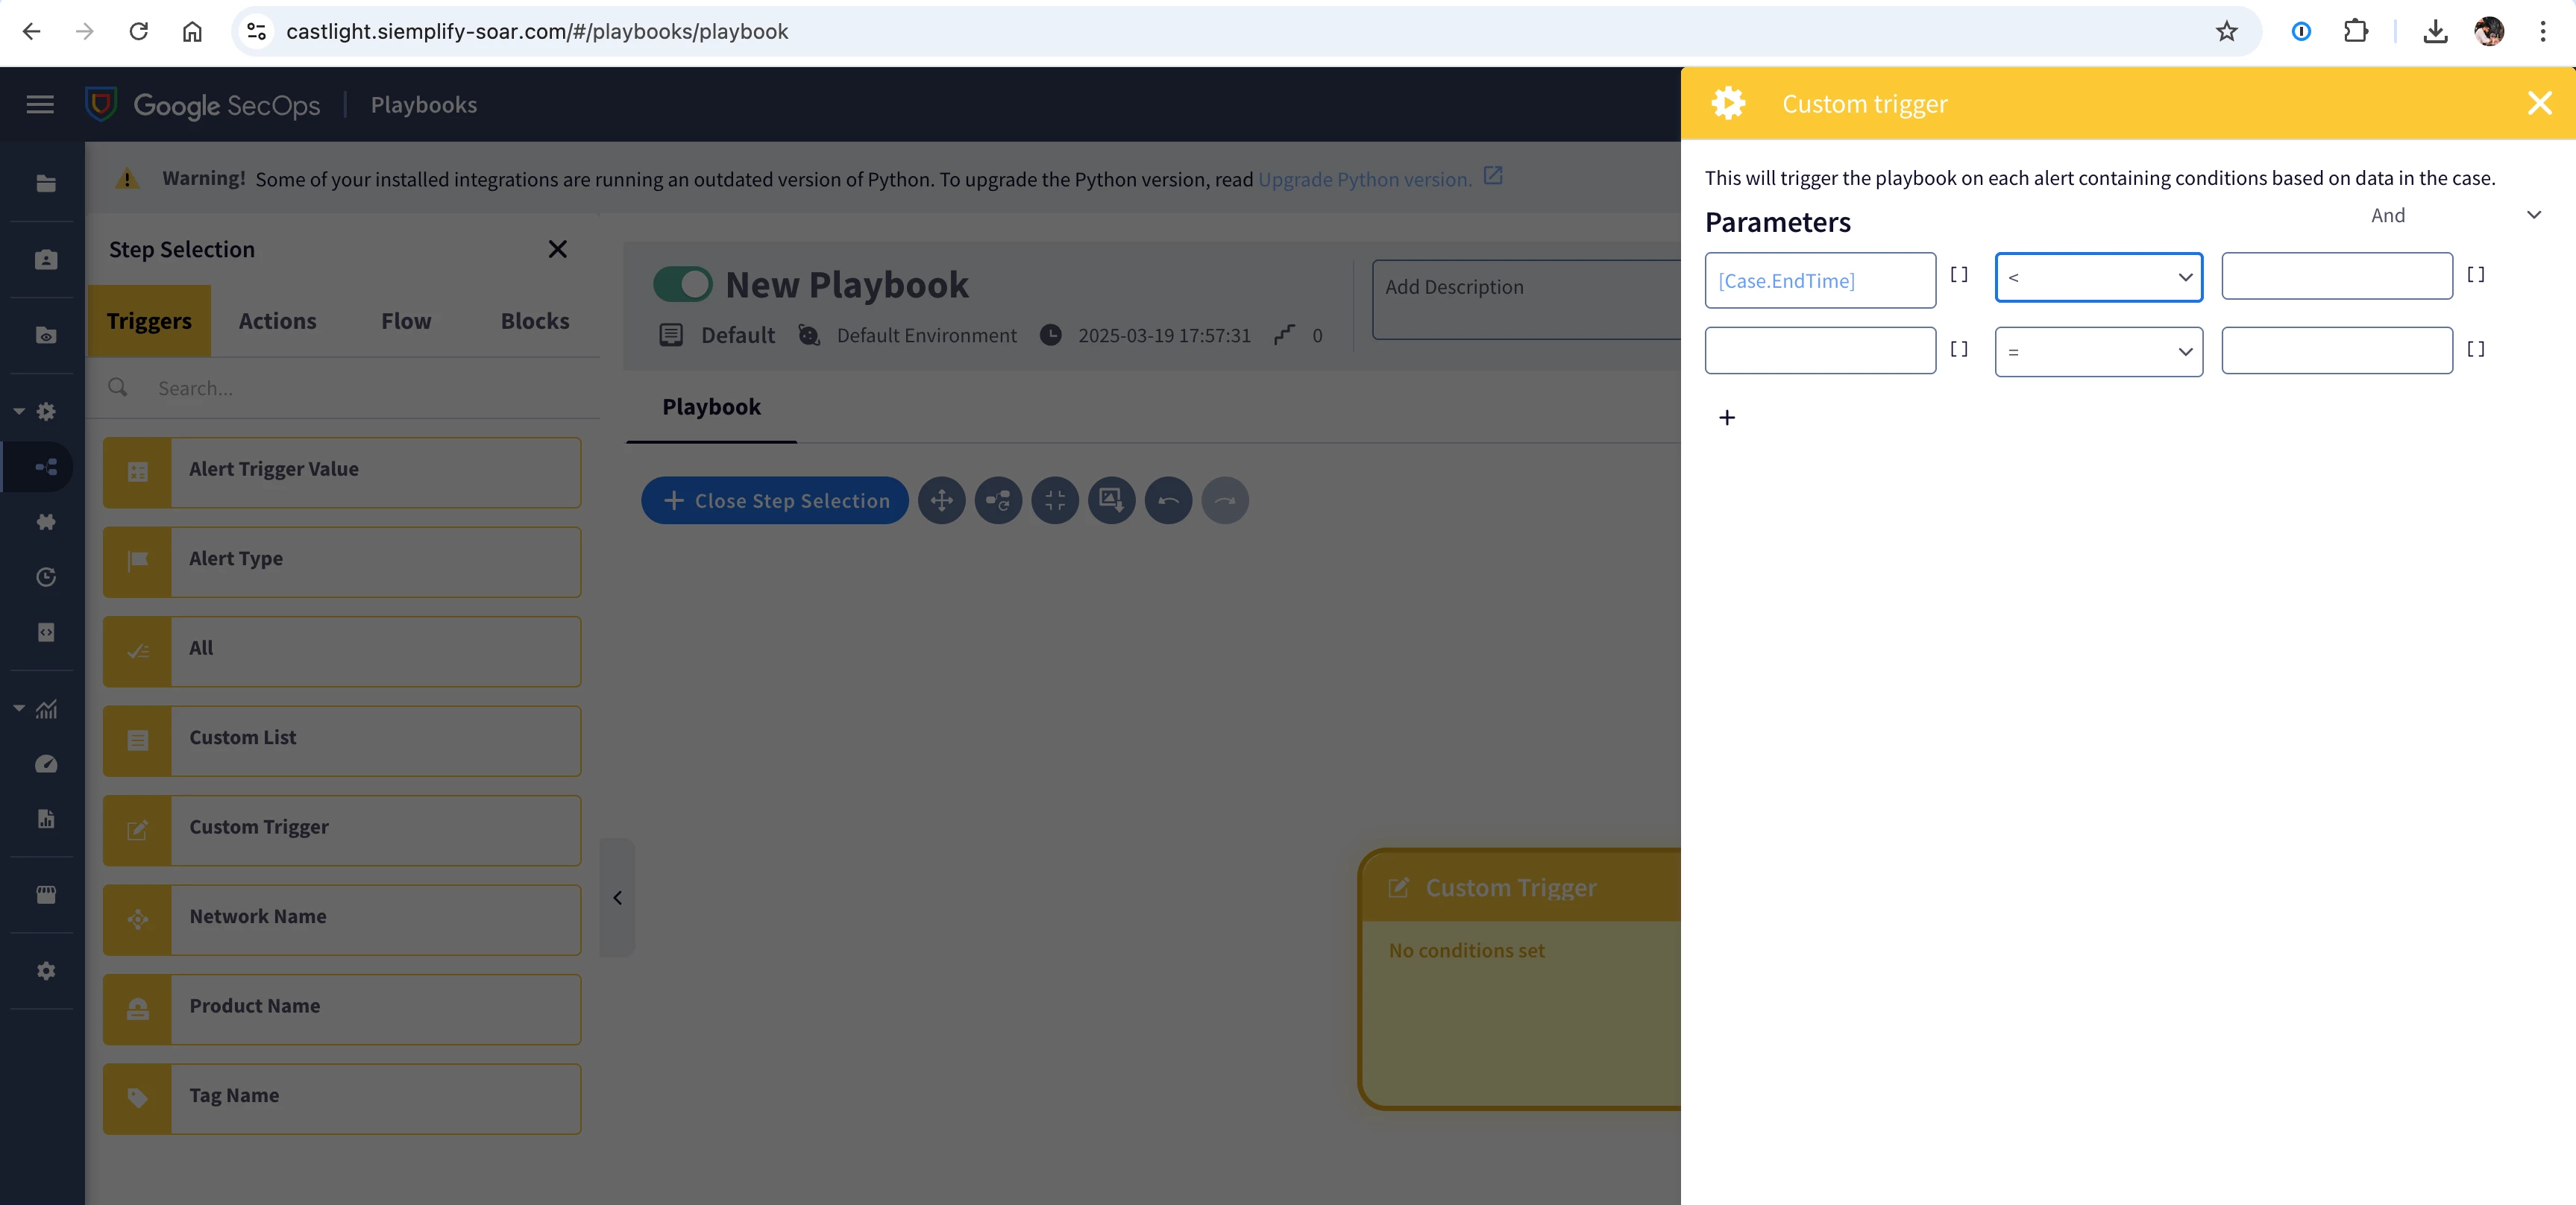Click the [Case.EndTime] parameter field

[1820, 280]
